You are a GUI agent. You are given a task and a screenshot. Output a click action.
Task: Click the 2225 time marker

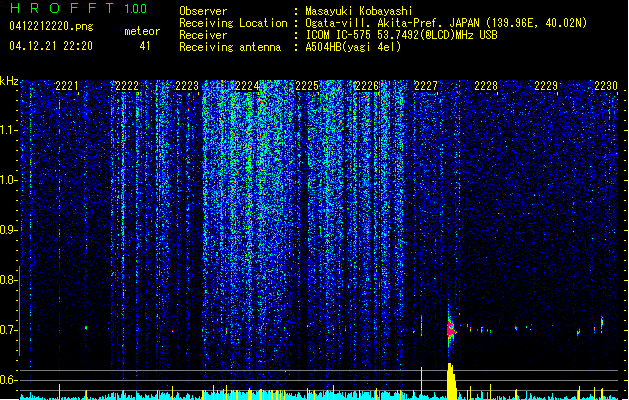307,86
